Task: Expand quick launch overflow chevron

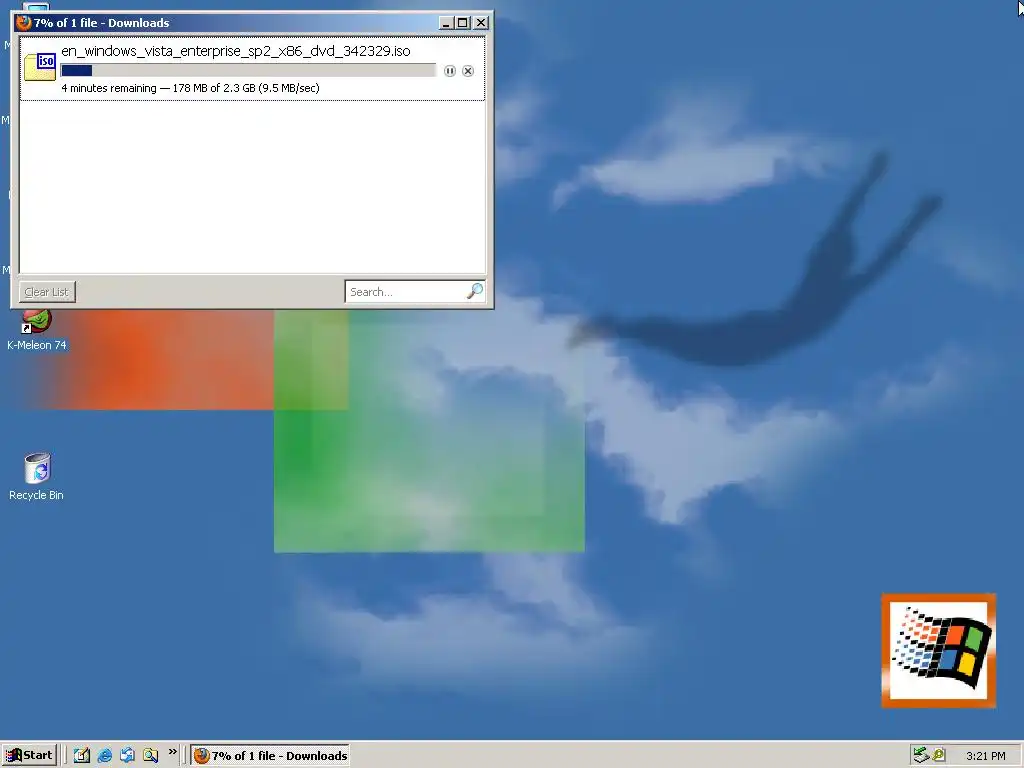Action: (x=172, y=752)
